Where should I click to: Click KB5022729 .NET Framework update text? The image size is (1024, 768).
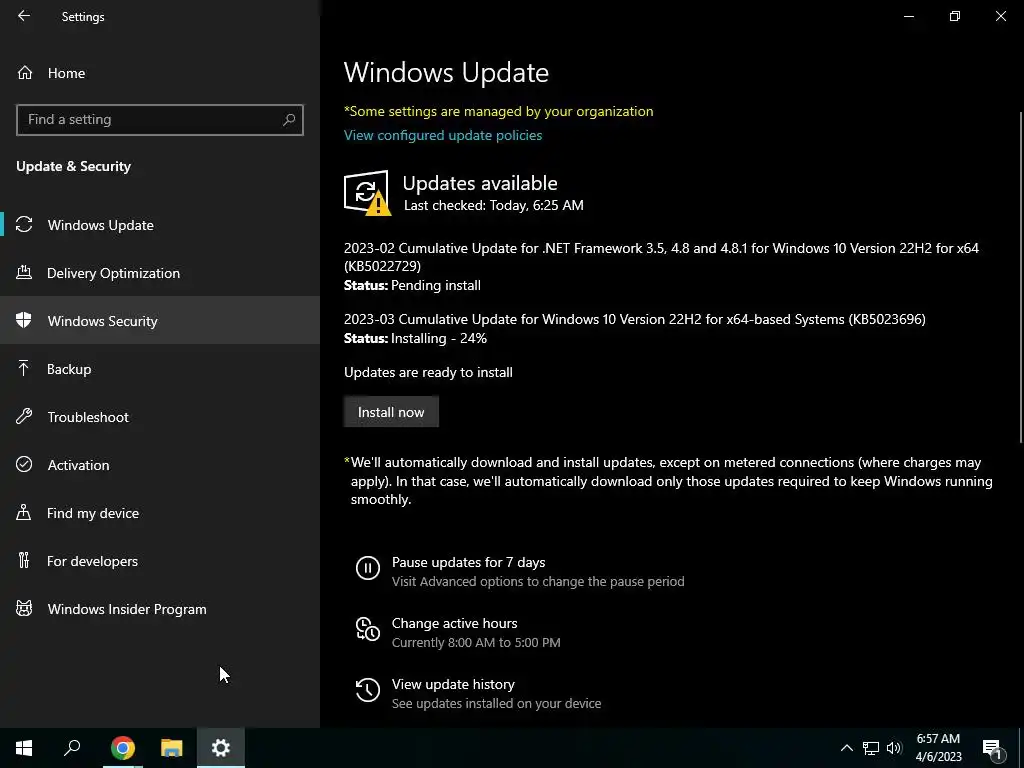(661, 257)
